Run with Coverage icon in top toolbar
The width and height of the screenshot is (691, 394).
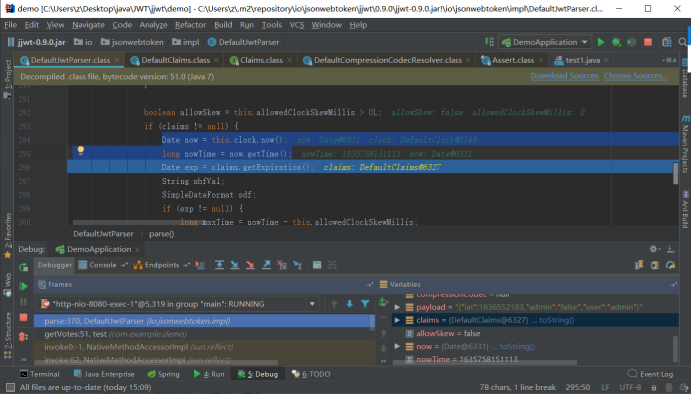click(632, 42)
